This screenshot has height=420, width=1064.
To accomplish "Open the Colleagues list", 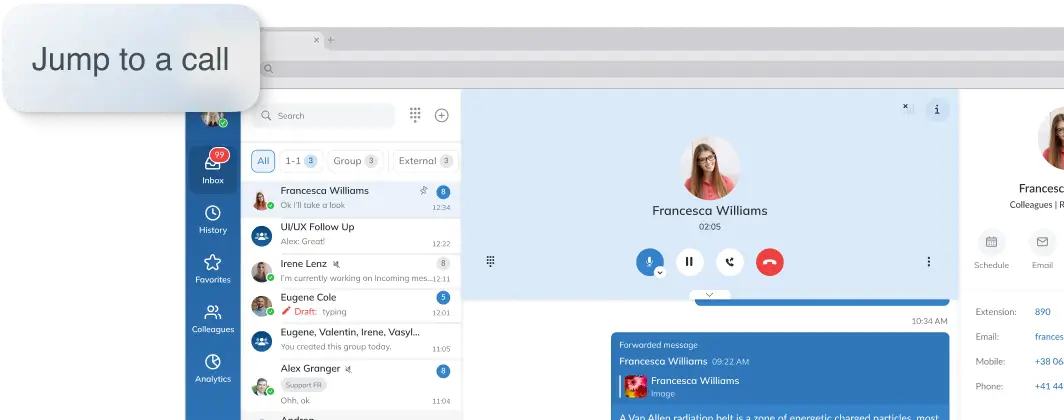I will 212,318.
